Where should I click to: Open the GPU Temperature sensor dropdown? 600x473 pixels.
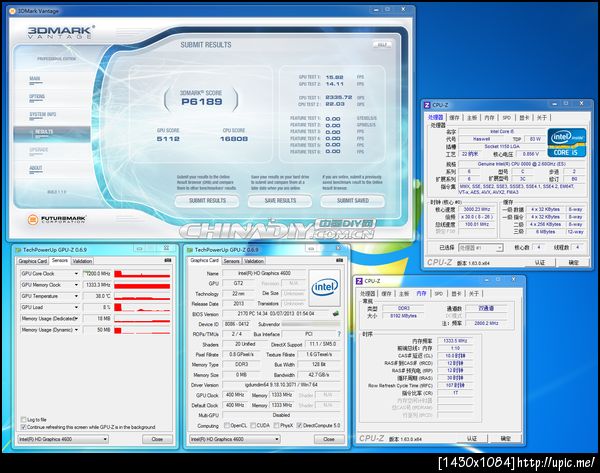coord(76,296)
